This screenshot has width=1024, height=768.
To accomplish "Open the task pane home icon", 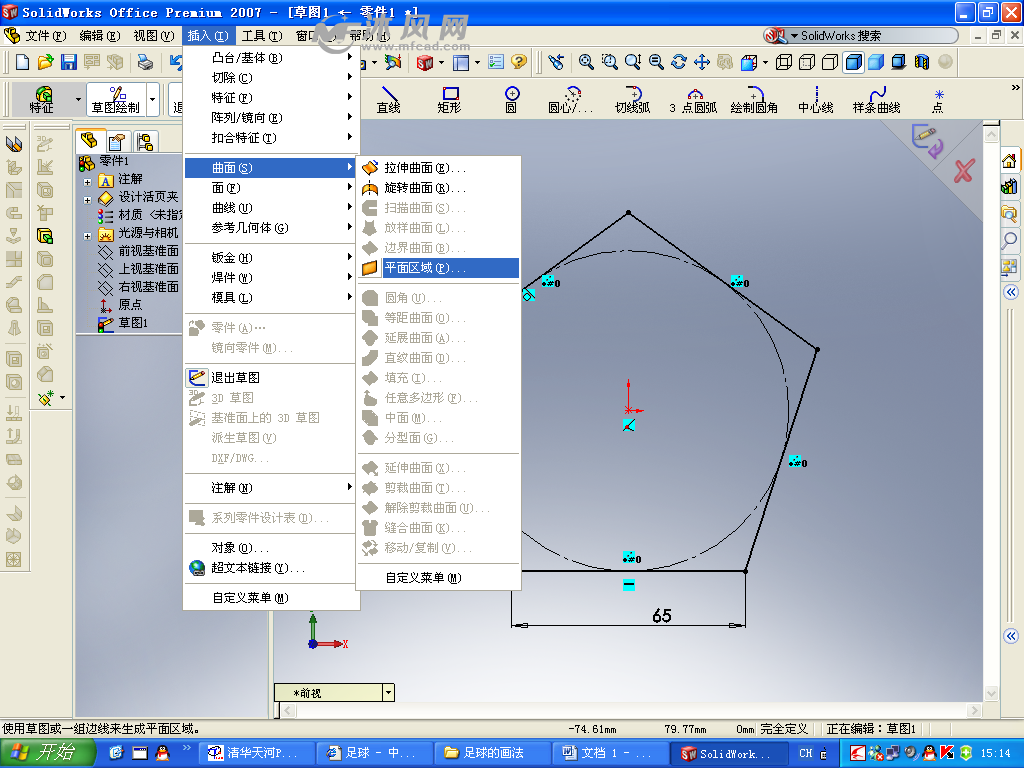I will point(1009,160).
